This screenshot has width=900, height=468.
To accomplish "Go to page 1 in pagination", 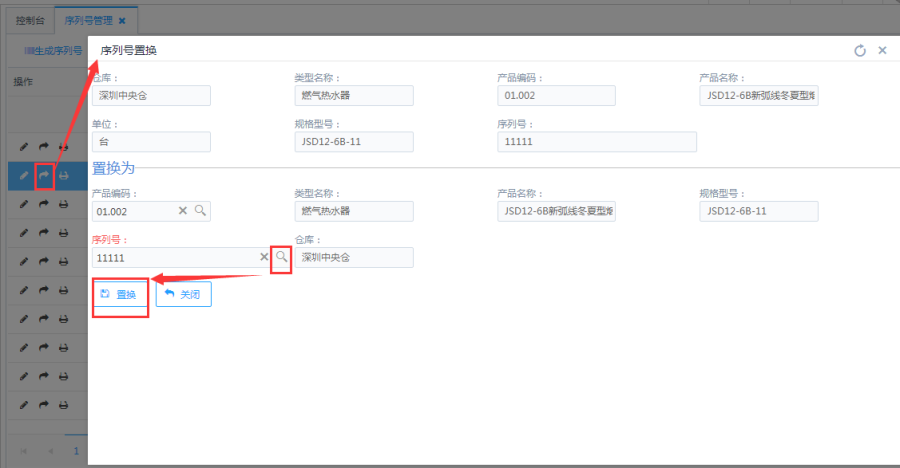I will 75,450.
